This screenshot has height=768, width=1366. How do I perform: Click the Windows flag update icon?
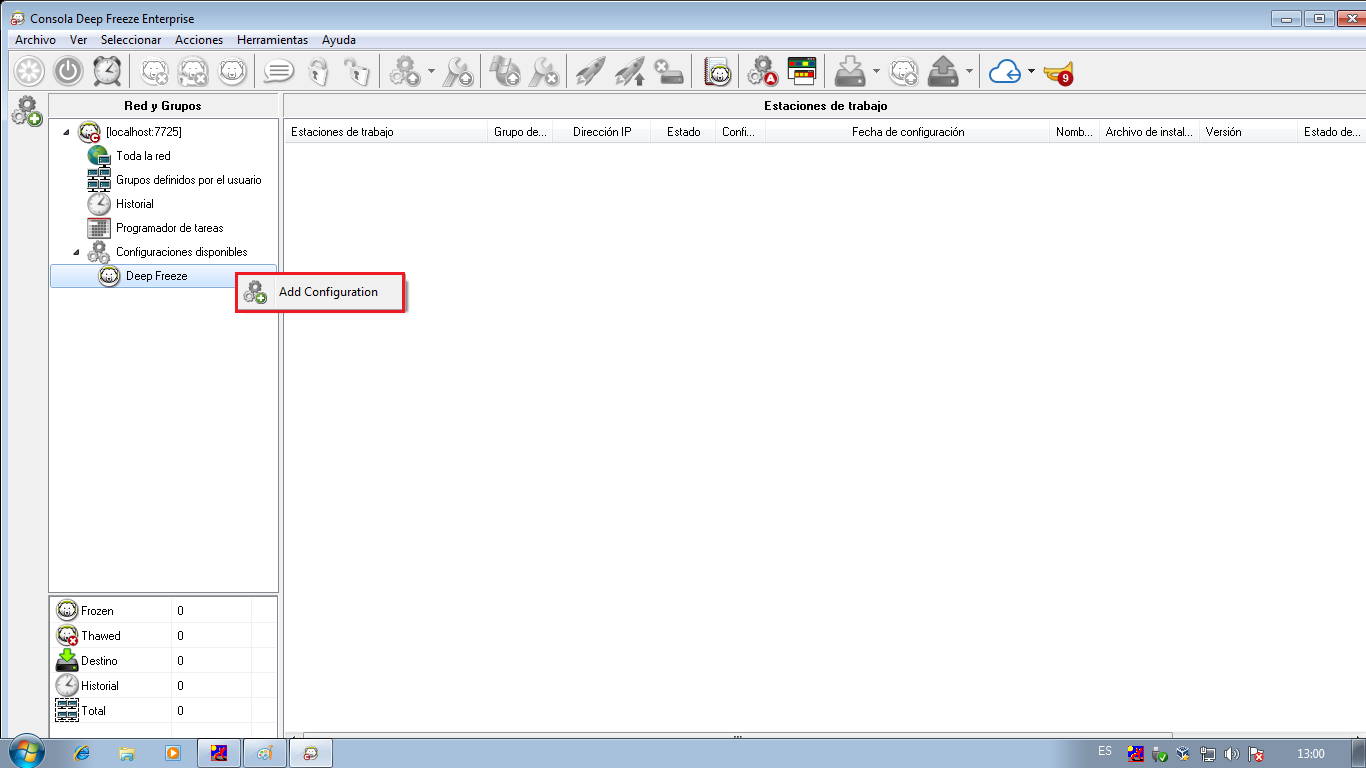[x=505, y=71]
